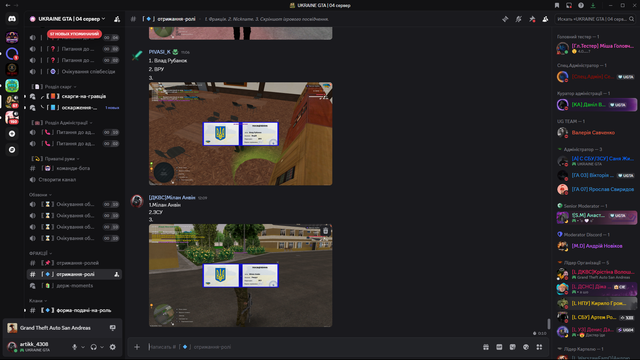Viewport: 640px width, 360px height.
Task: Toggle microphone mute
Action: tap(75, 347)
